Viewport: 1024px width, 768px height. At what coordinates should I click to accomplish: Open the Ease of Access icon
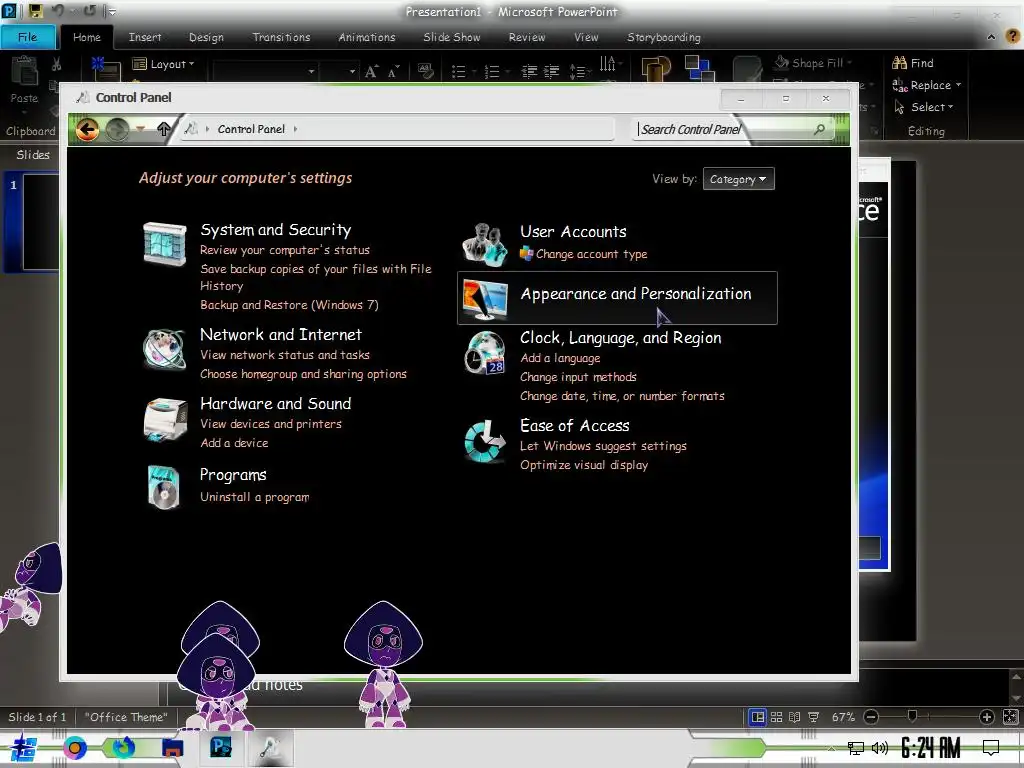click(x=485, y=440)
